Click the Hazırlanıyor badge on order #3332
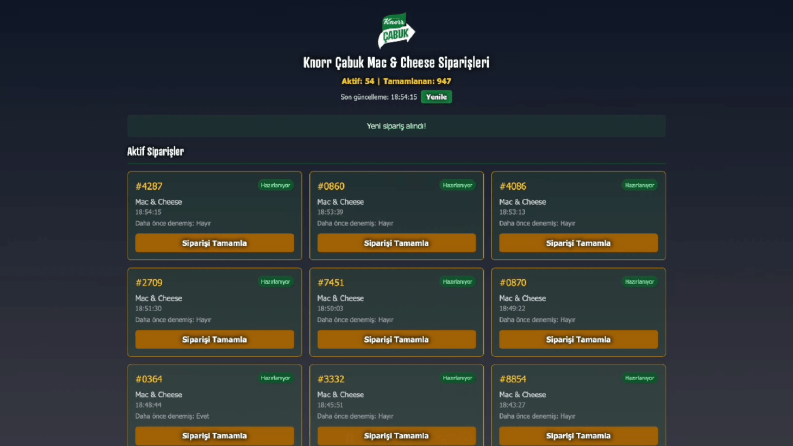 tap(457, 378)
